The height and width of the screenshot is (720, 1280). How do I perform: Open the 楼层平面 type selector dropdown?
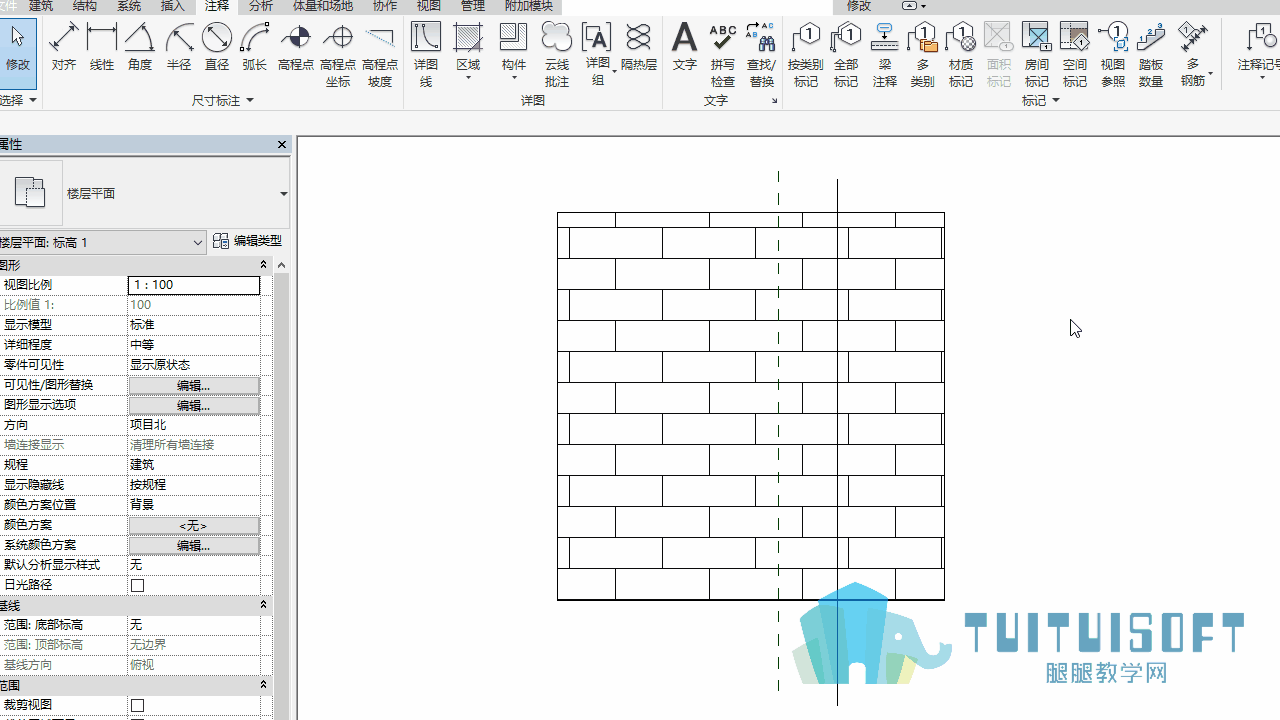point(283,194)
